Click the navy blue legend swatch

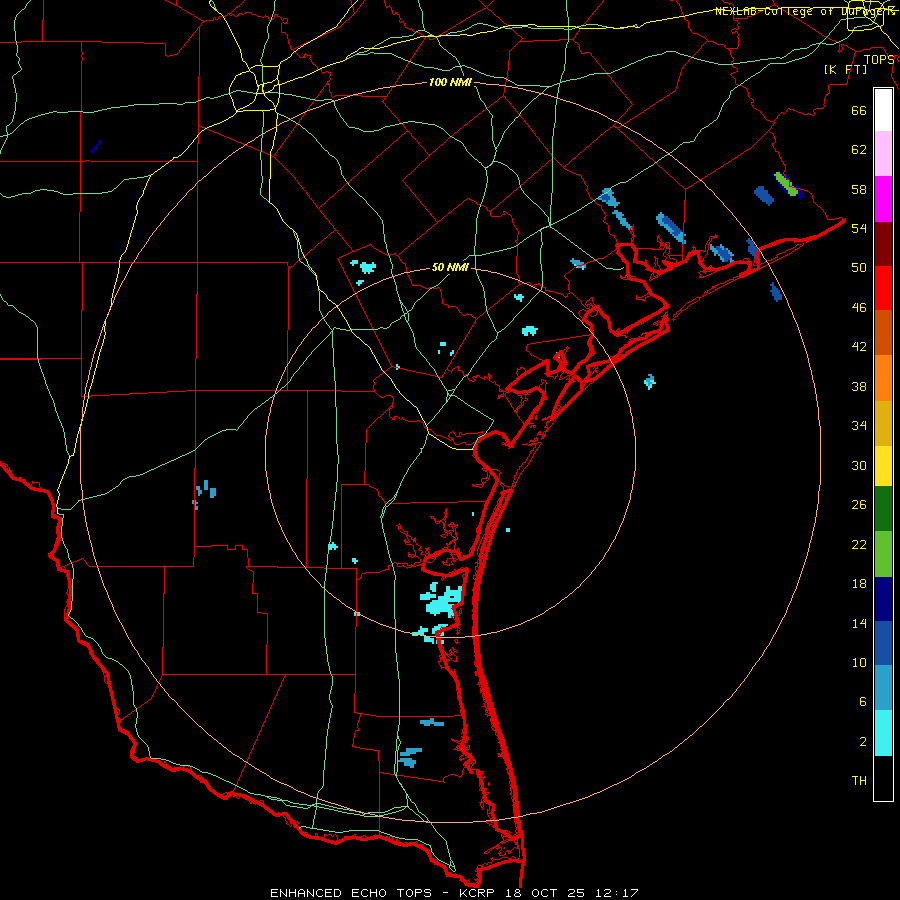[x=883, y=599]
